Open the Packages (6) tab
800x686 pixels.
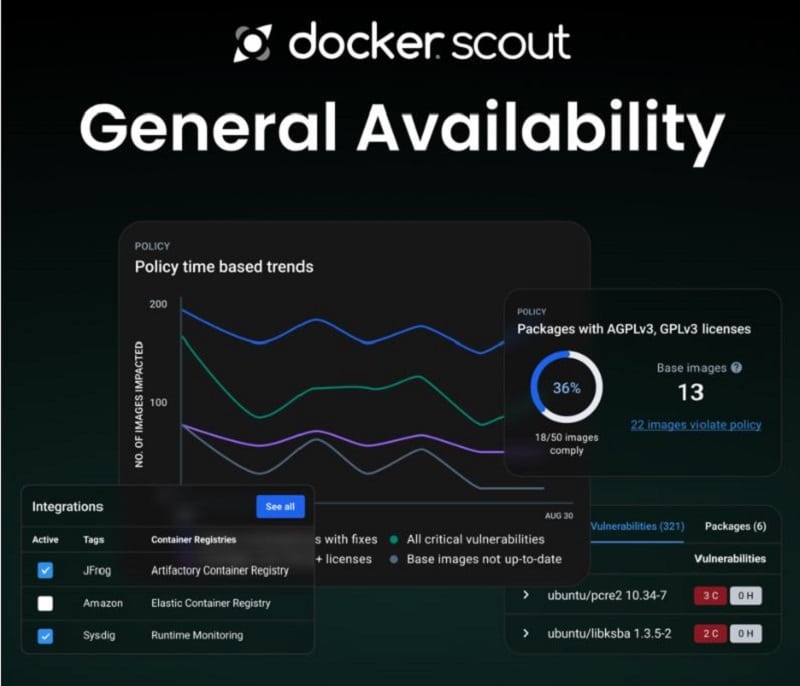click(x=735, y=526)
